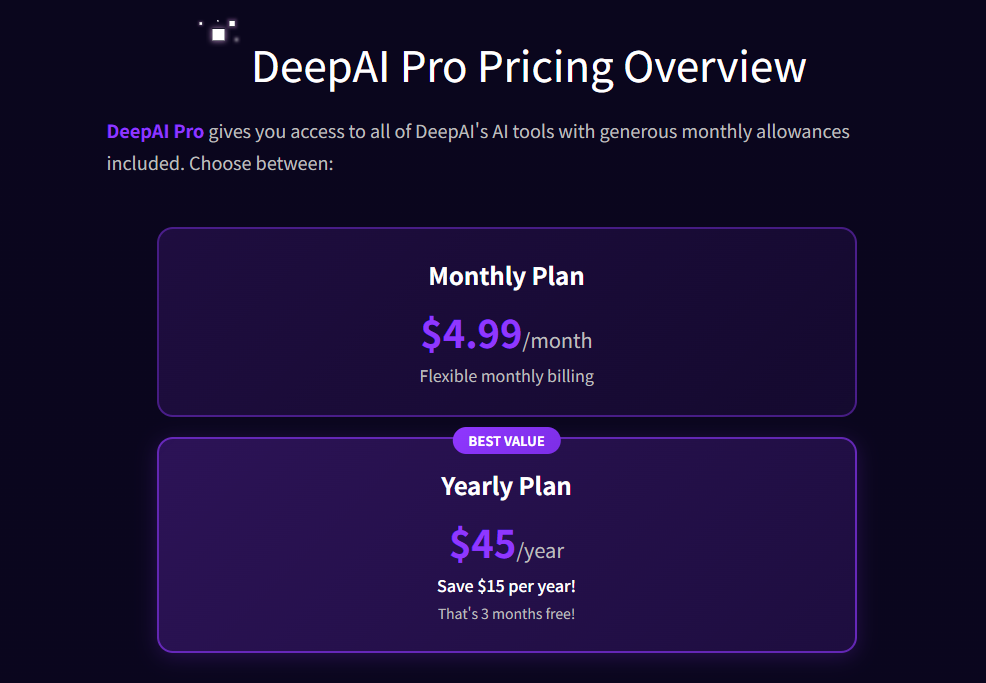This screenshot has width=986, height=683.
Task: Click the word Overview in the title
Action: click(714, 68)
